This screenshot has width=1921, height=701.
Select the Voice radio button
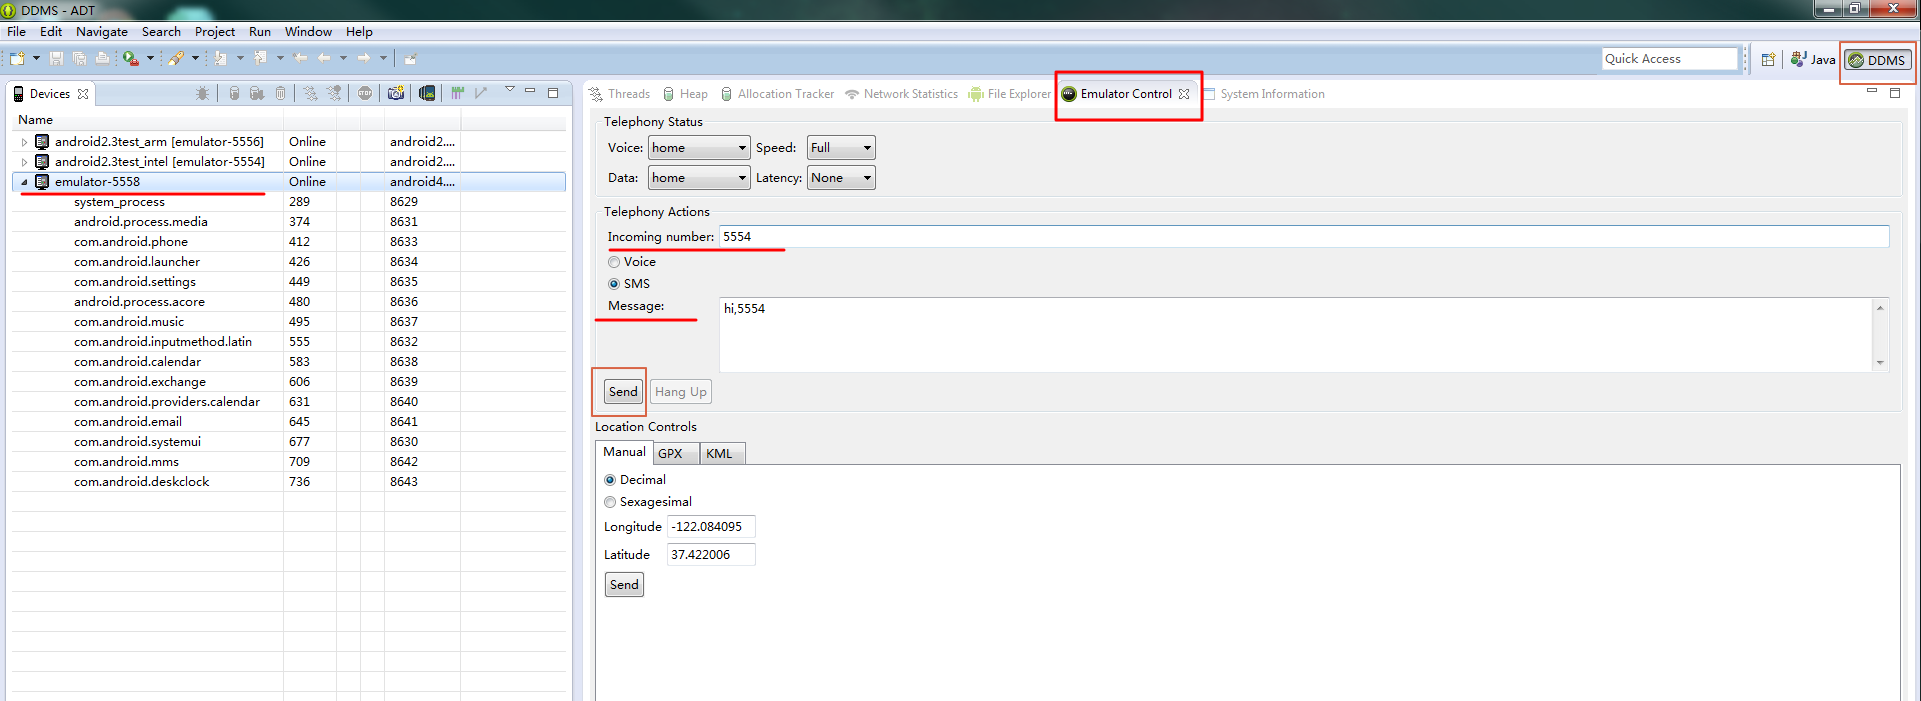(x=614, y=262)
